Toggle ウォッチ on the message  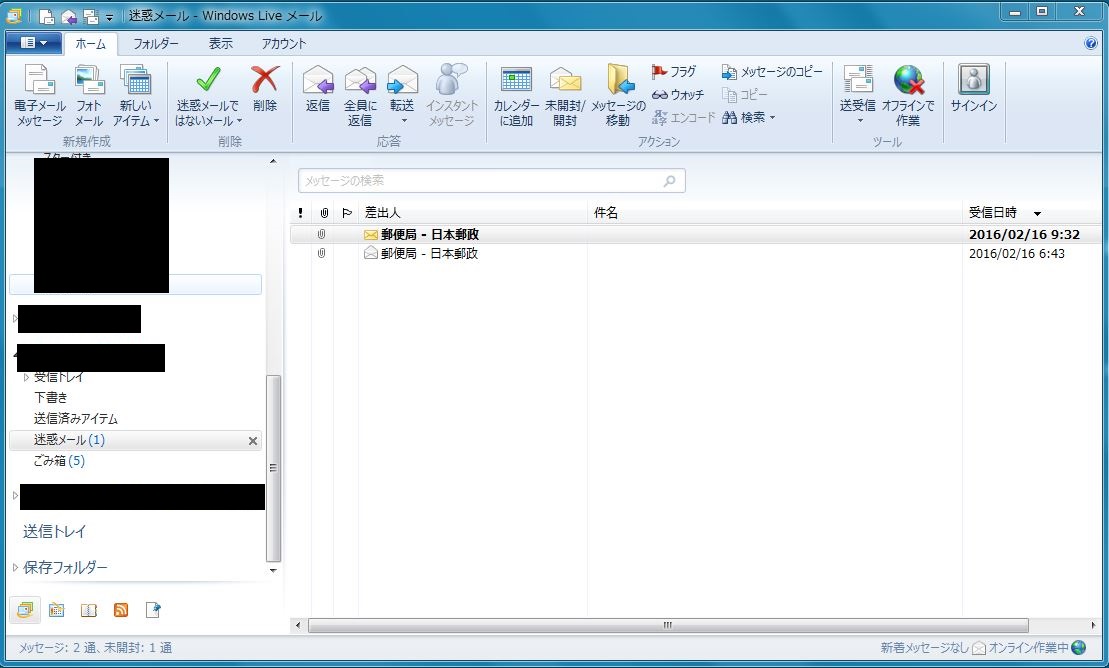678,94
